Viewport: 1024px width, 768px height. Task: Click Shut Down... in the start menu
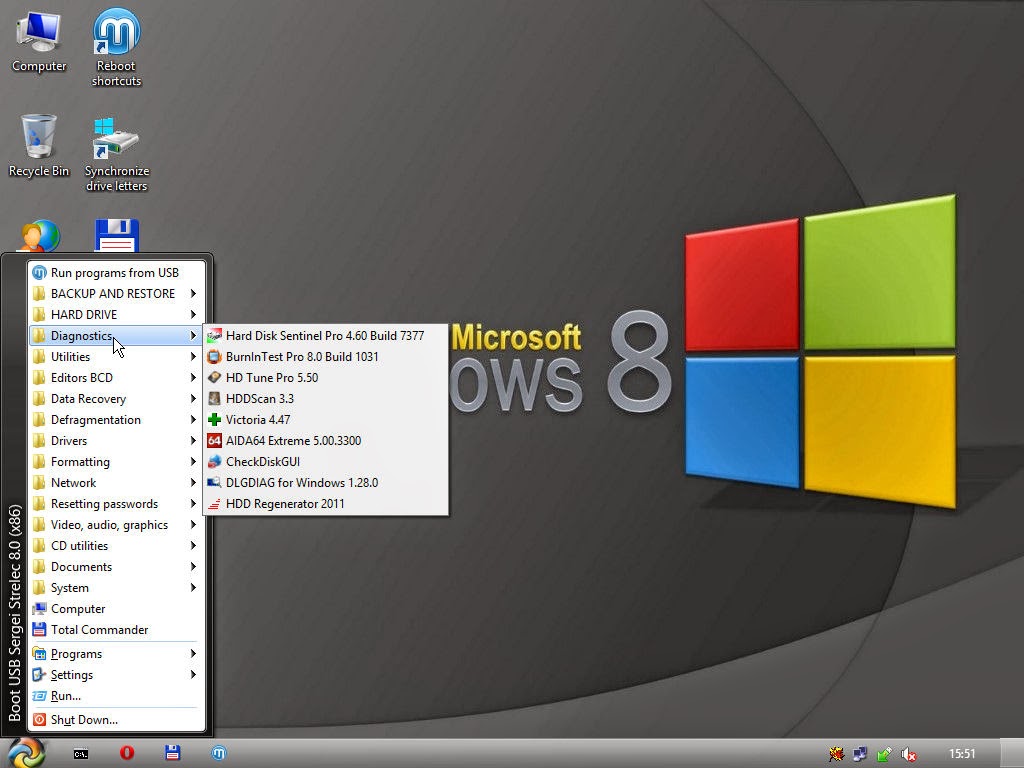tap(118, 720)
